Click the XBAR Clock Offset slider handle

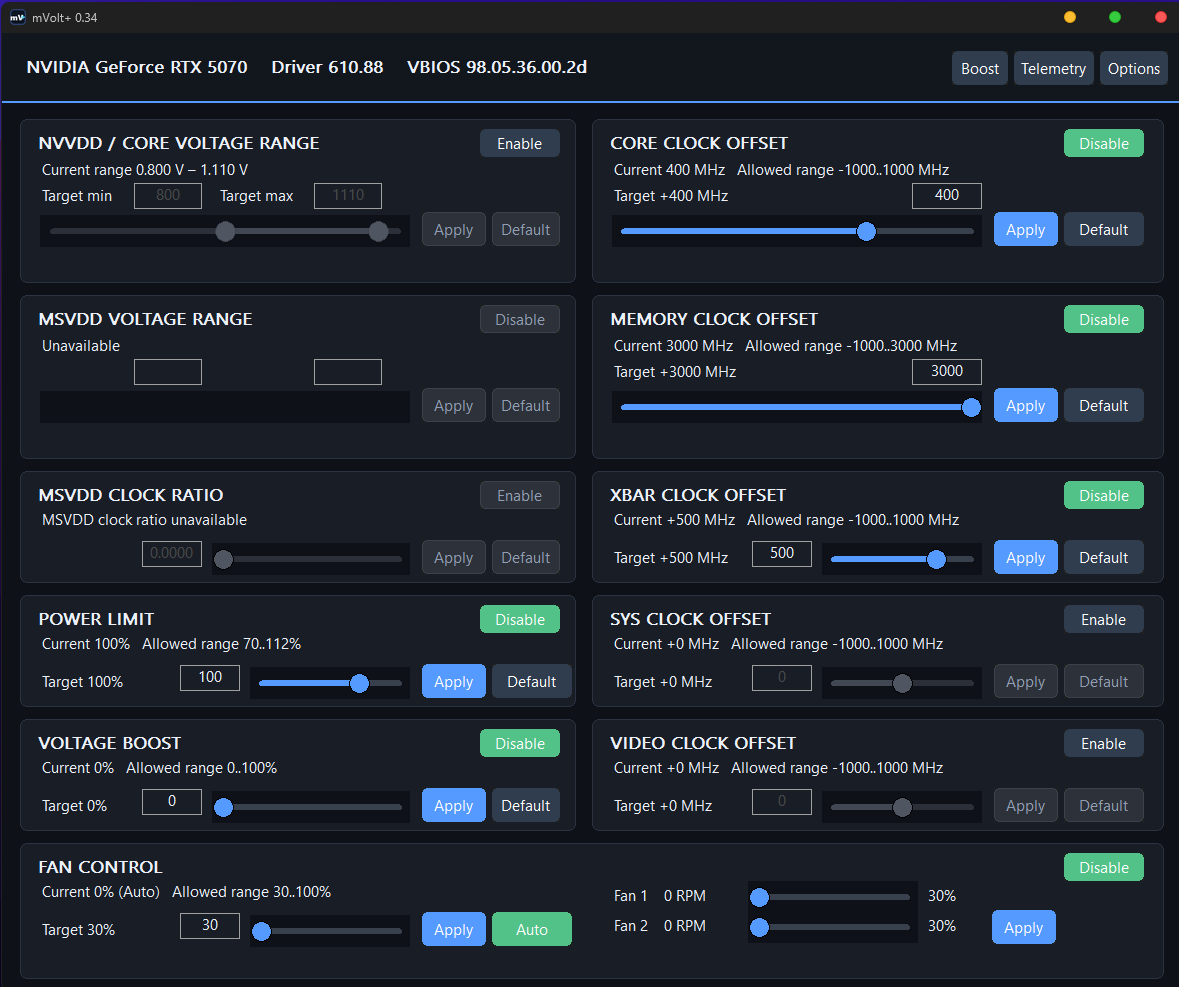(936, 559)
